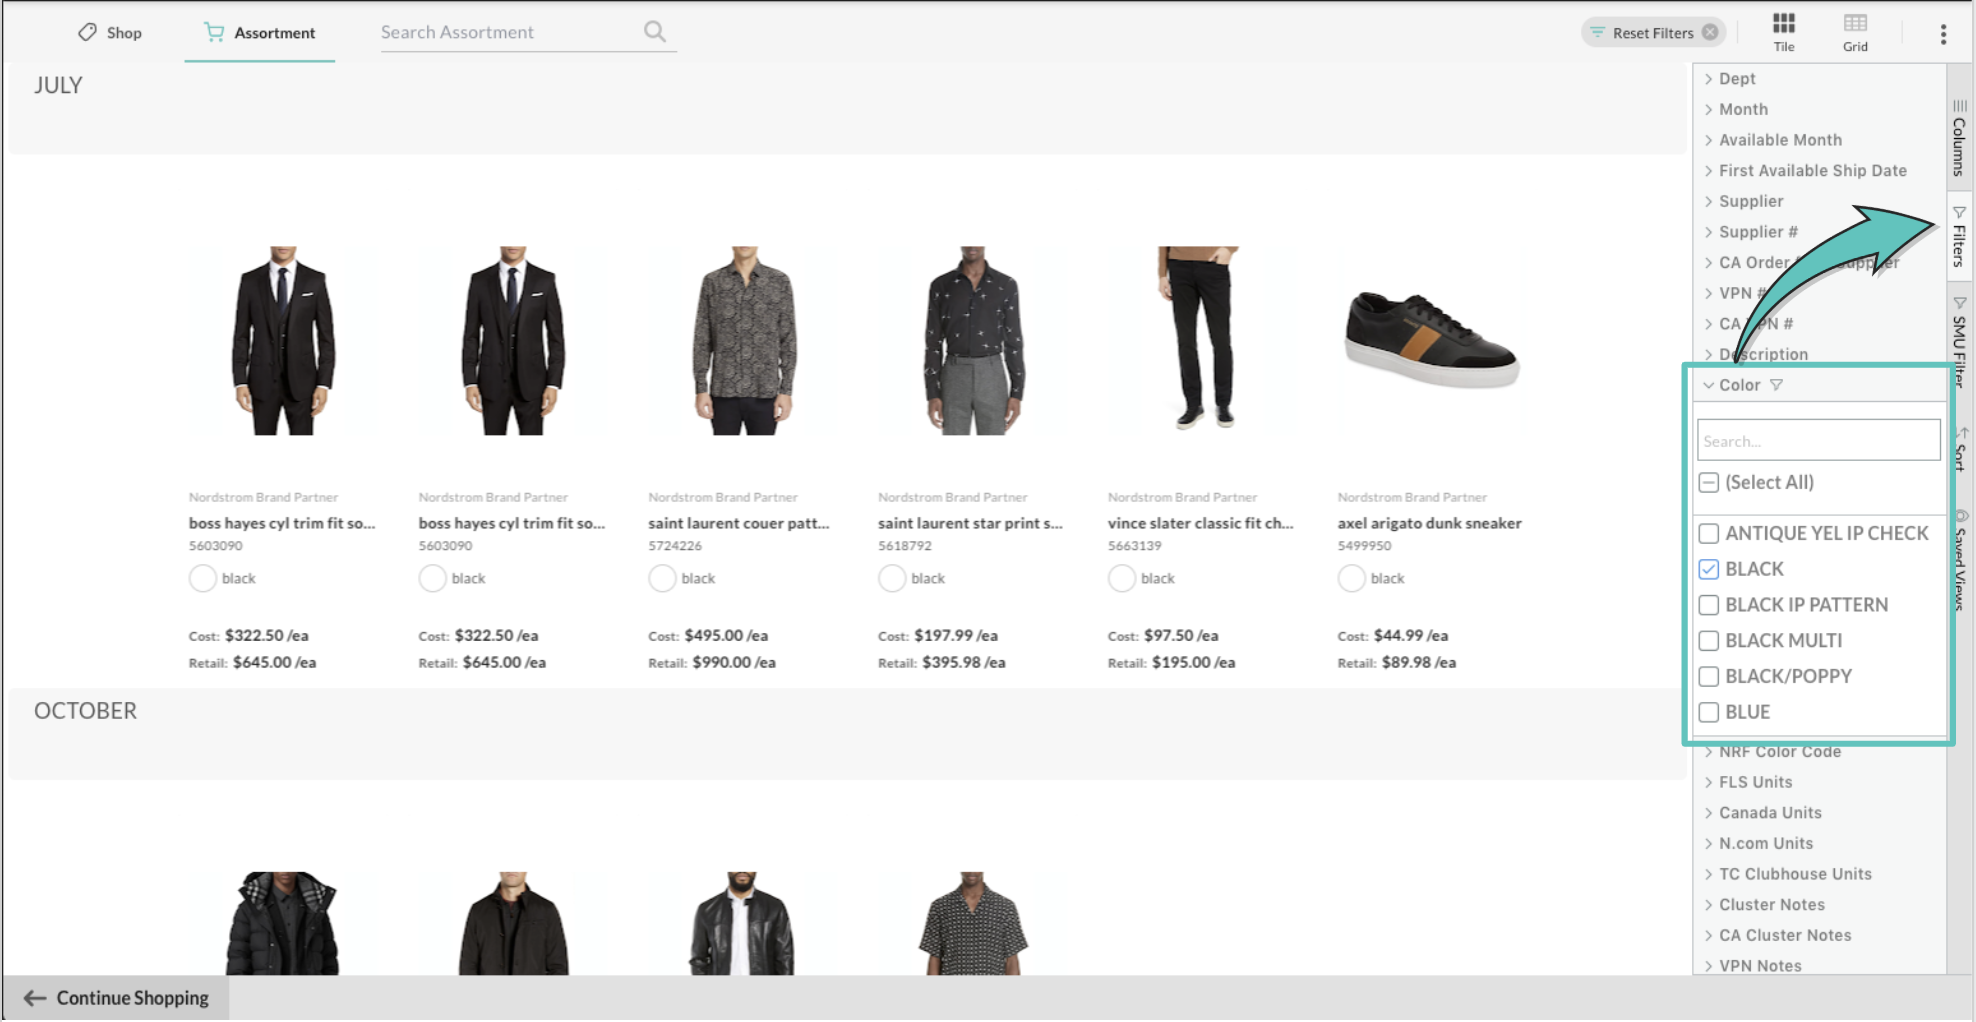Open the Filters side panel tab
This screenshot has height=1022, width=1976.
click(x=1959, y=237)
